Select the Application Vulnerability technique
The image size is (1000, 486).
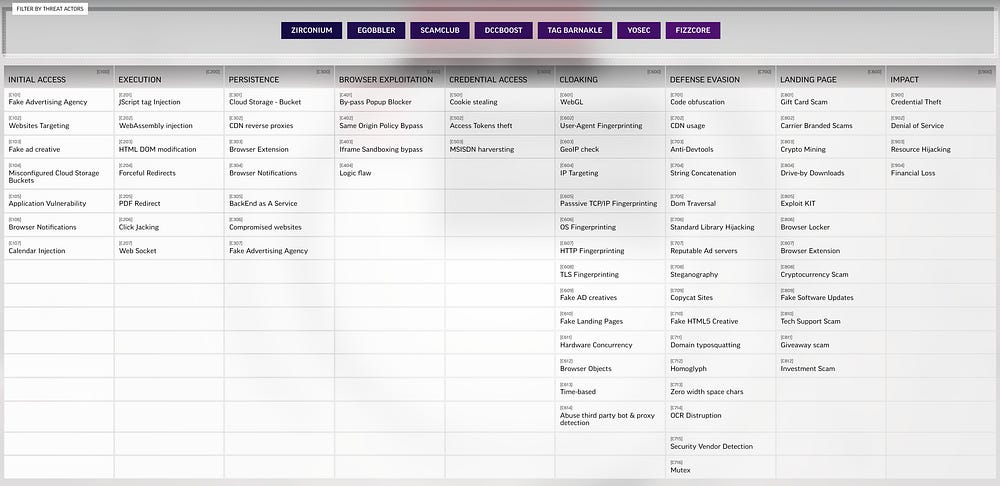(x=59, y=201)
